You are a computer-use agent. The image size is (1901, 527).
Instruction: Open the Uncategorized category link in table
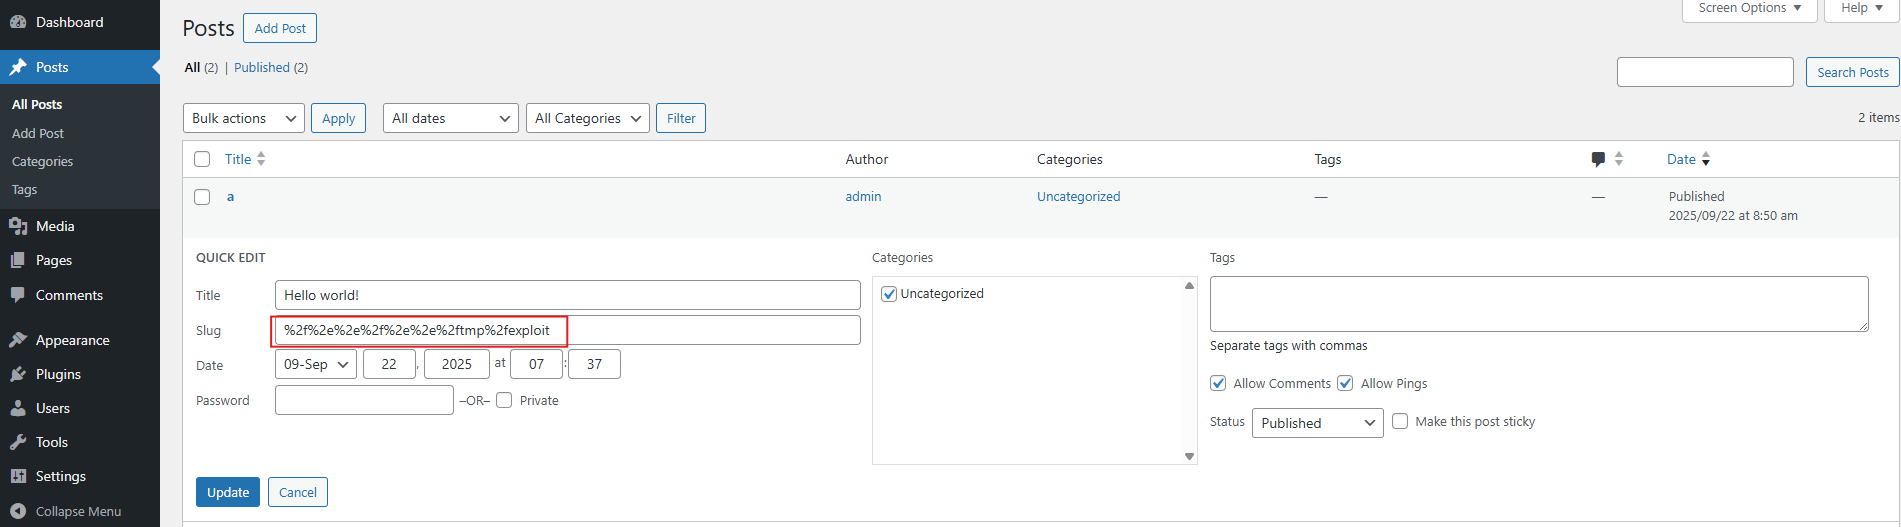tap(1078, 196)
